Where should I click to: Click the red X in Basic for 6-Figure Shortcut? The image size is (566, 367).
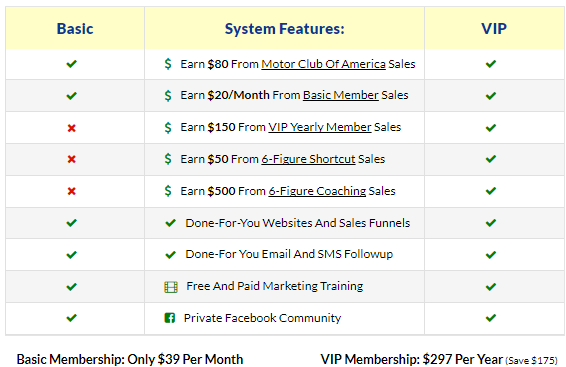click(x=71, y=159)
